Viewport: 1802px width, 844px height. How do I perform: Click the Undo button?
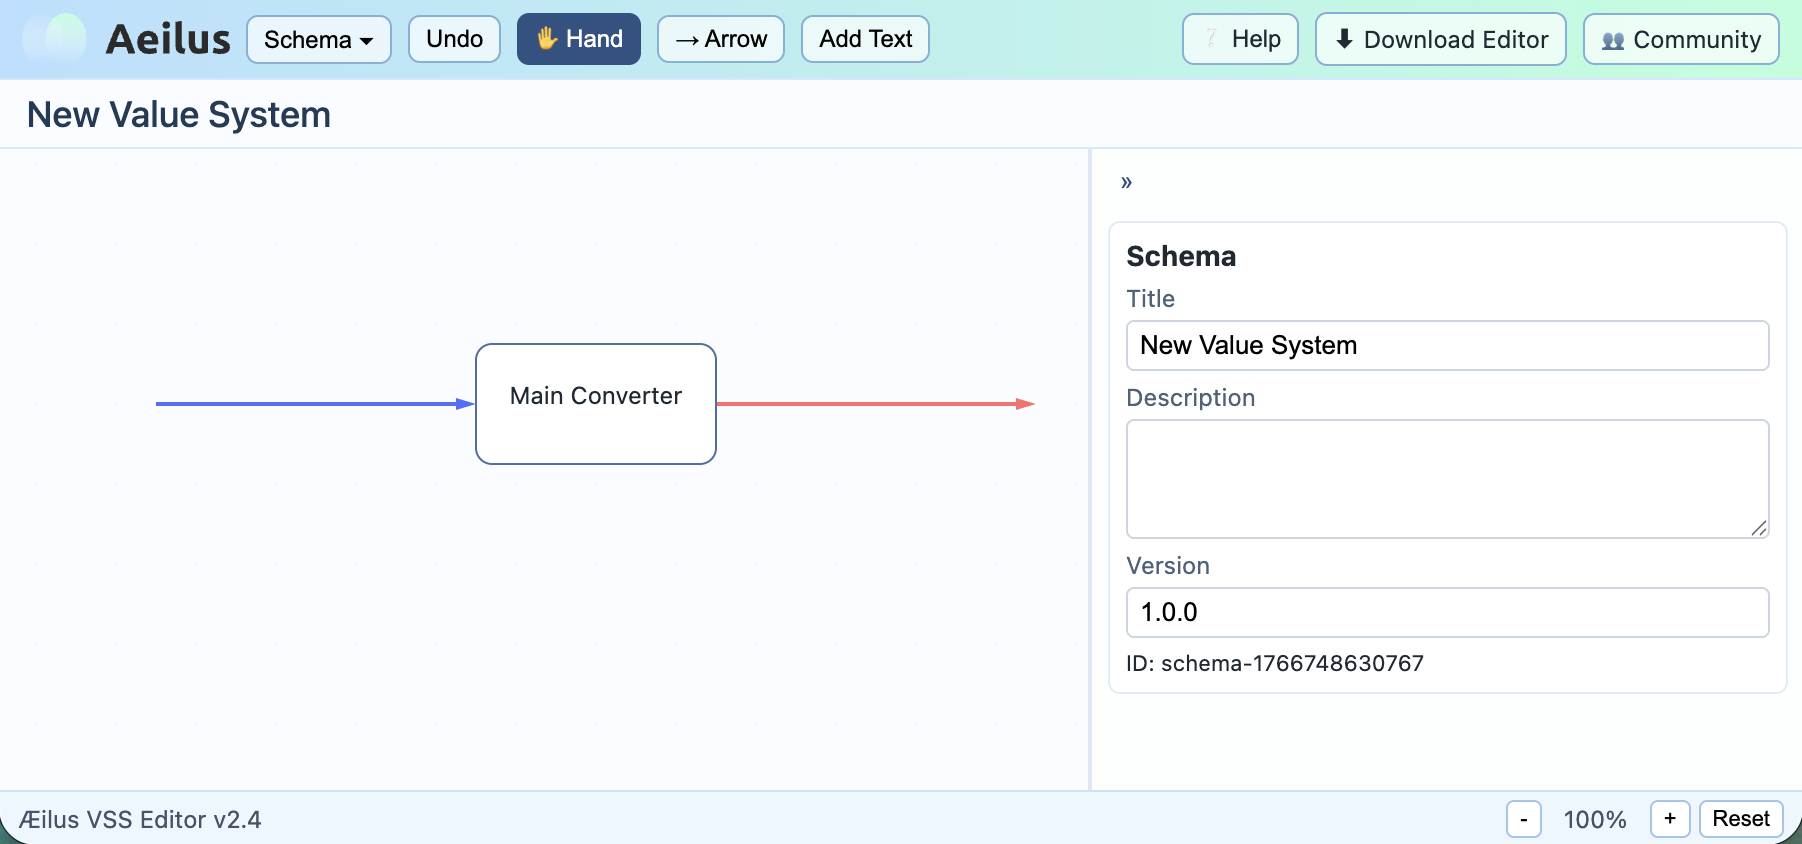pyautogui.click(x=454, y=39)
